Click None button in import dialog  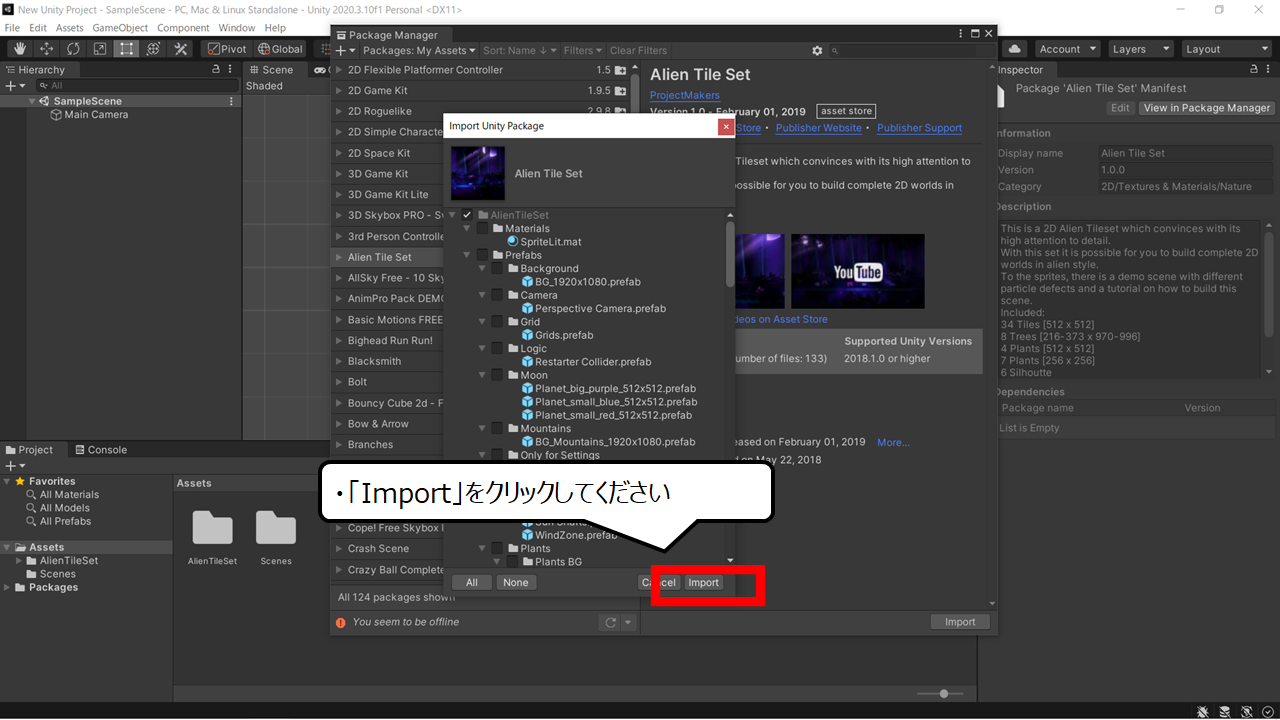tap(516, 582)
